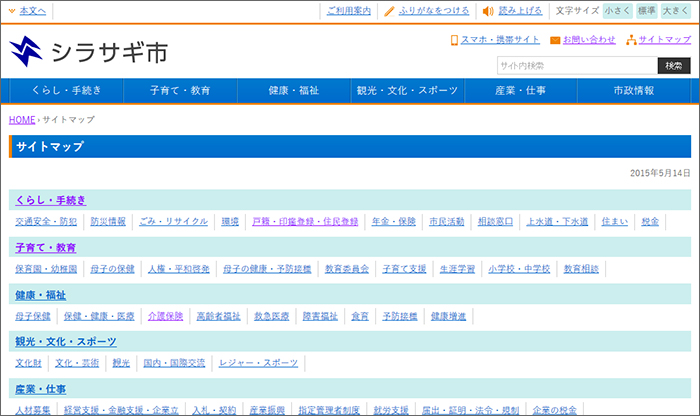Click the sitemap tree icon in header
The image size is (700, 416).
(630, 41)
